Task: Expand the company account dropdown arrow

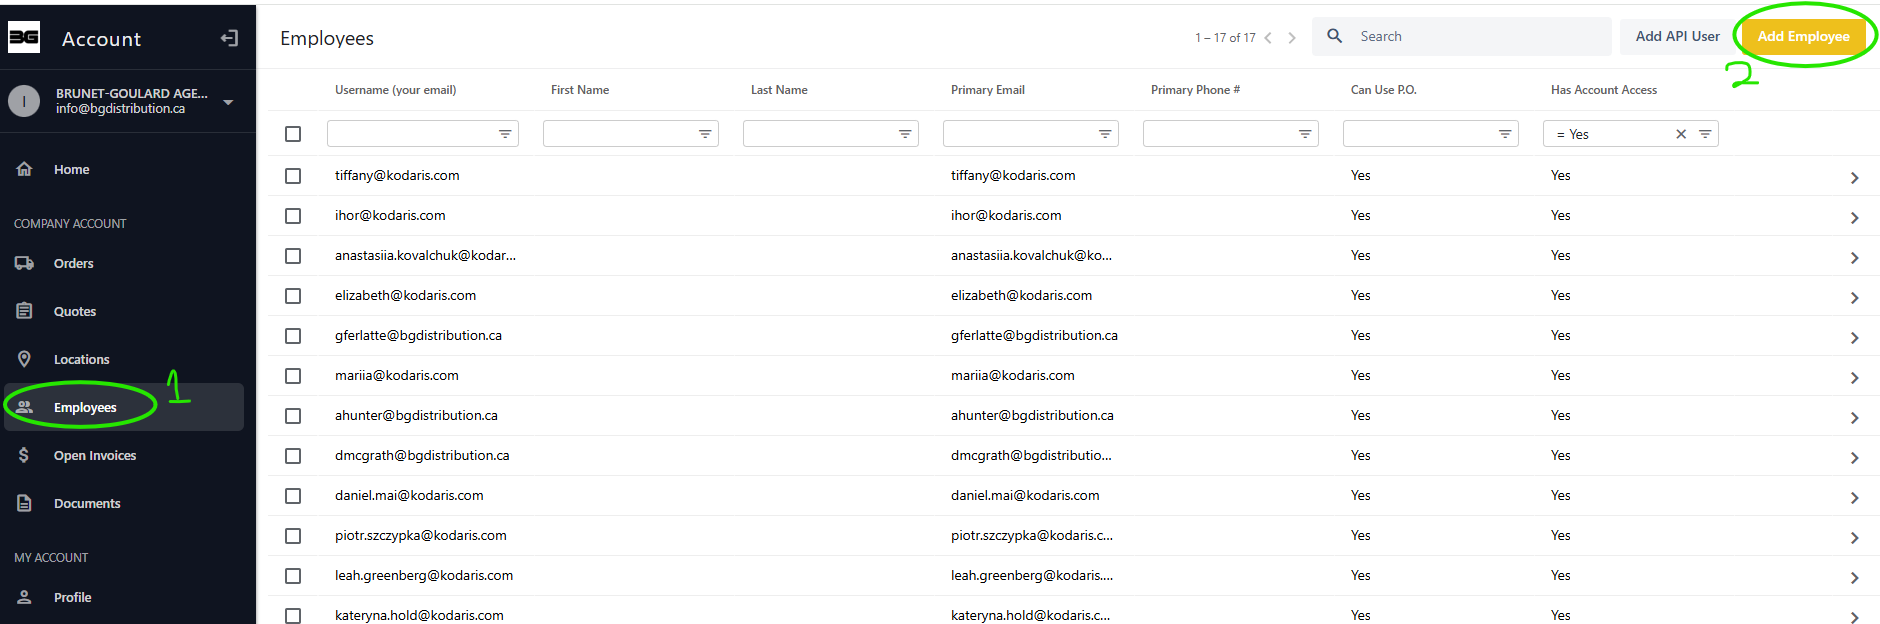Action: [228, 102]
